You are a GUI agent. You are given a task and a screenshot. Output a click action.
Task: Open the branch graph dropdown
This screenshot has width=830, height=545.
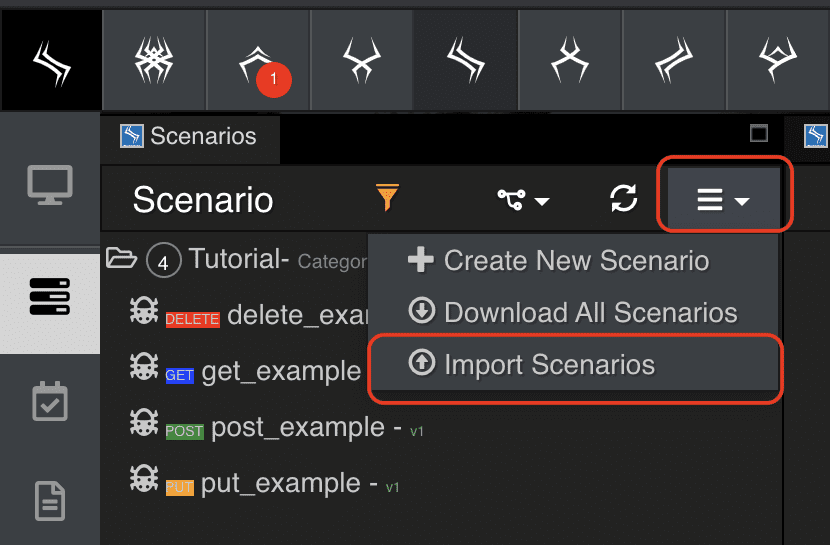tap(523, 200)
